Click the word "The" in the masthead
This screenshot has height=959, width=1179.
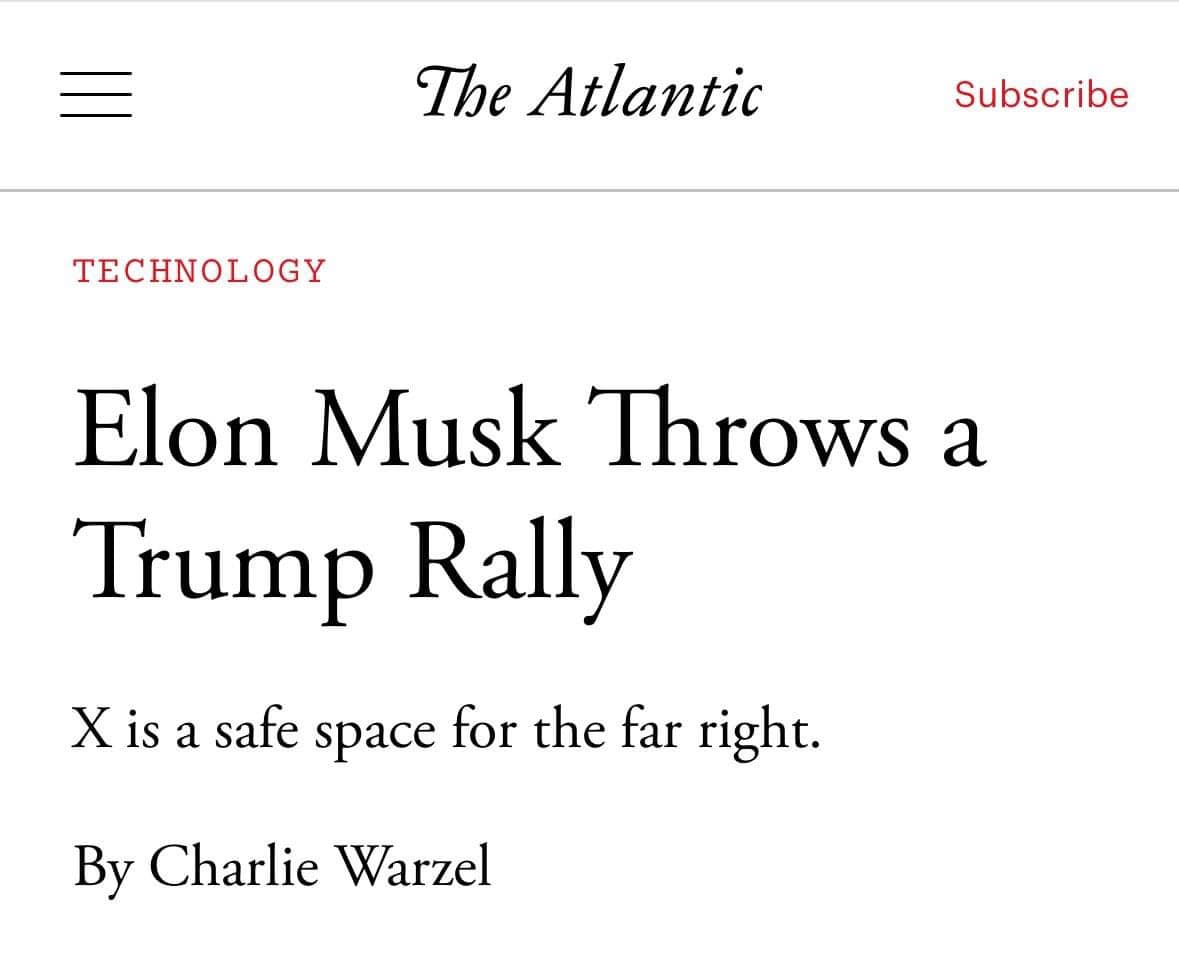click(464, 92)
